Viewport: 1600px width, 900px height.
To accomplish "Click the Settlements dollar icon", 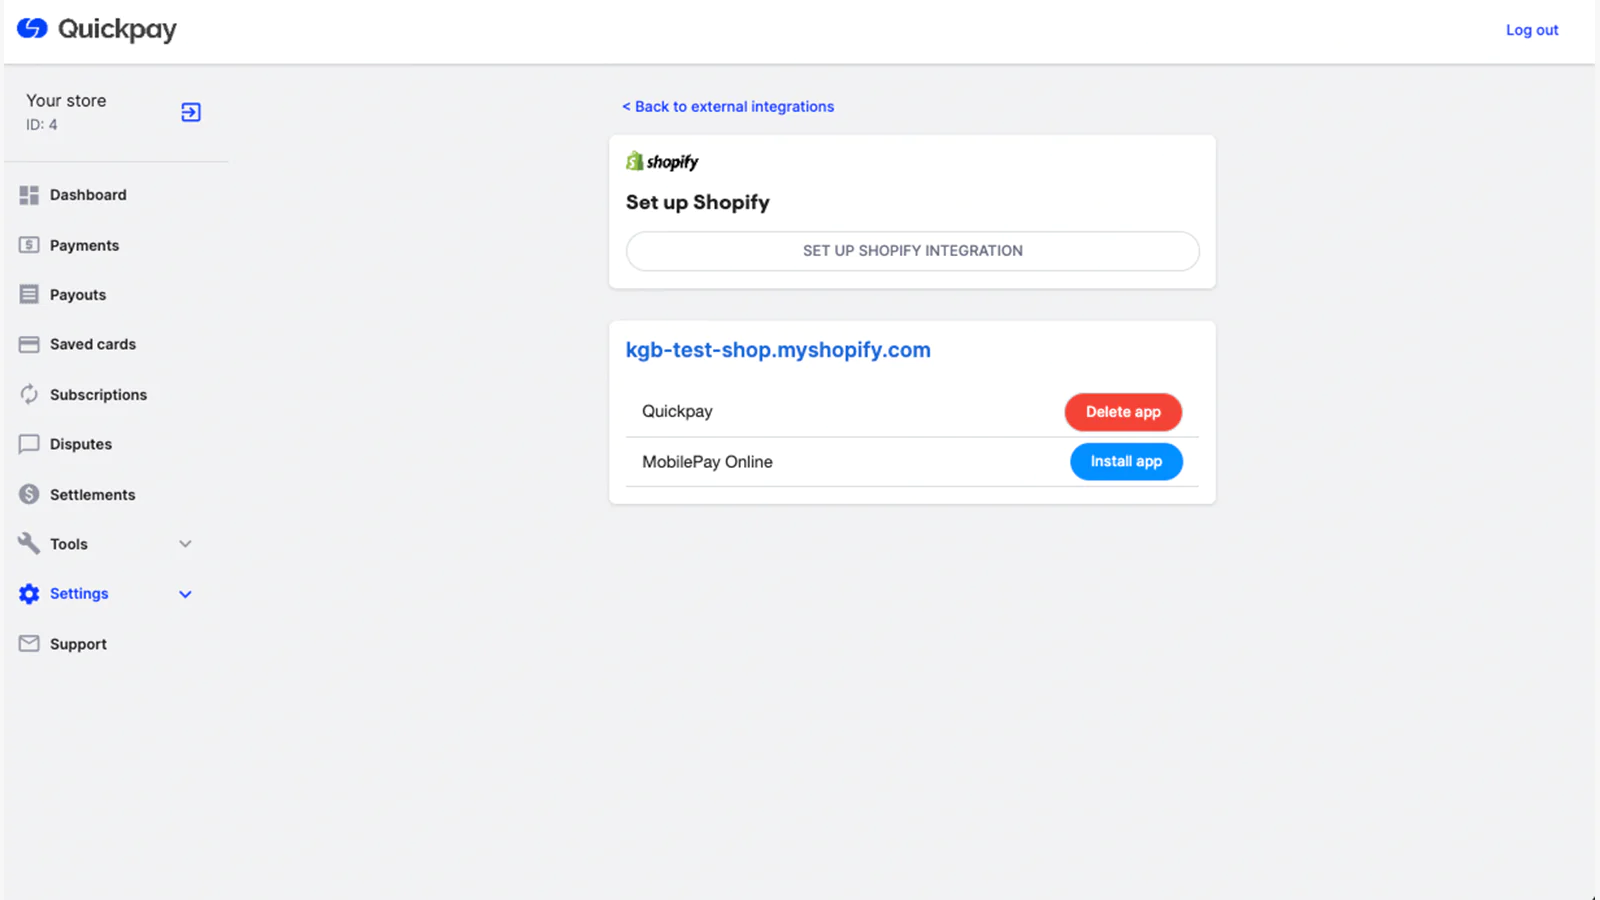I will [29, 494].
